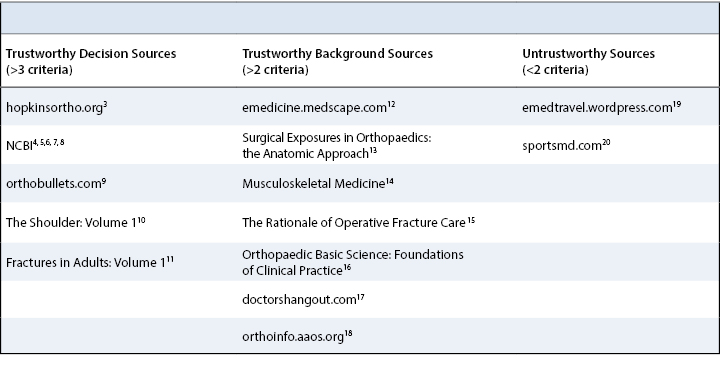Select Orthopaedic Basic Science: Foundations entry
The width and height of the screenshot is (721, 371).
pyautogui.click(x=353, y=263)
